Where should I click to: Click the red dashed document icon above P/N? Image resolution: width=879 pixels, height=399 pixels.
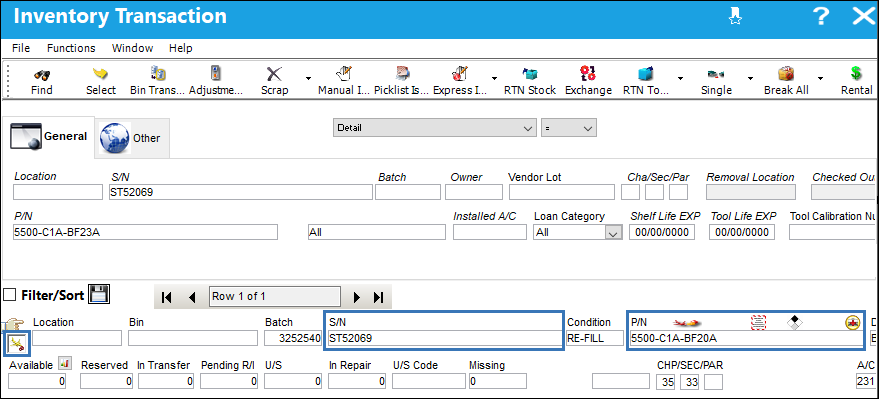pyautogui.click(x=758, y=322)
